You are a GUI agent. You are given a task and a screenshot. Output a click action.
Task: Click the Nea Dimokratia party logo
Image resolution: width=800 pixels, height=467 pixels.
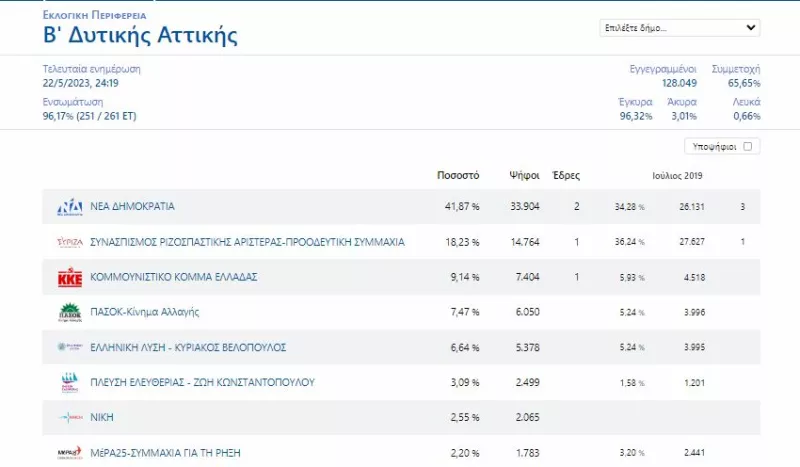69,207
